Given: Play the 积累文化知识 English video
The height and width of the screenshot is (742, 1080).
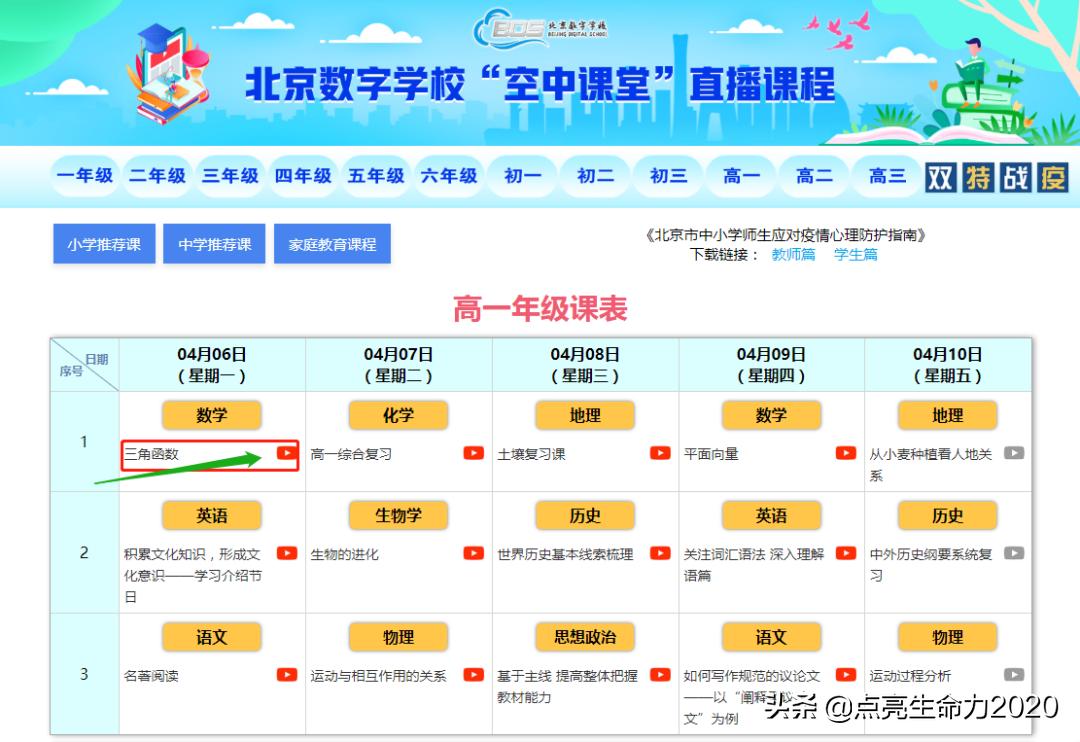Looking at the screenshot, I should click(x=289, y=553).
